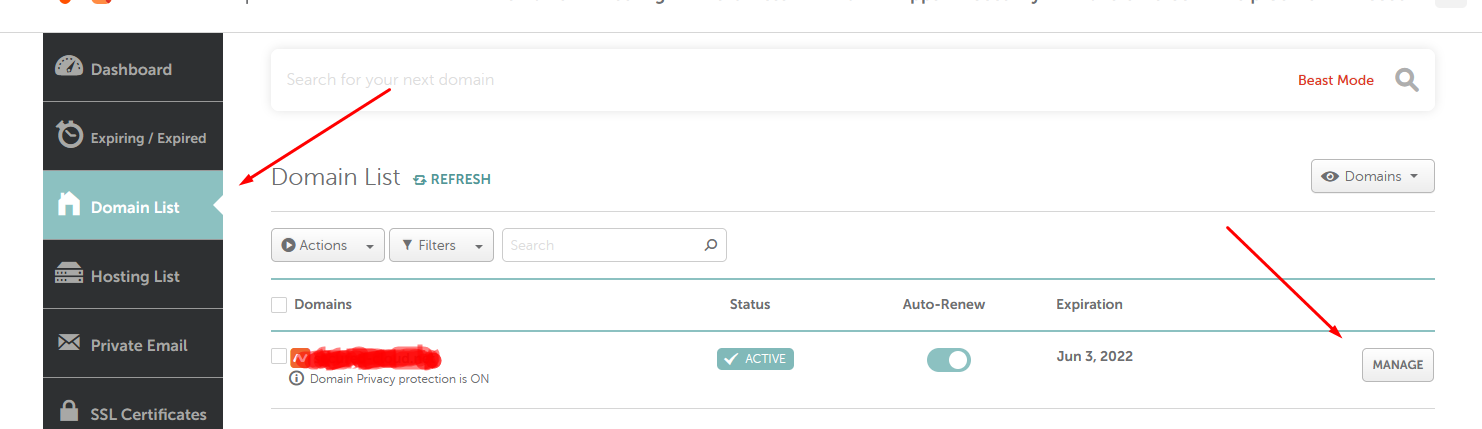Click the search icon in list filter box
This screenshot has width=1482, height=429.
coord(710,245)
